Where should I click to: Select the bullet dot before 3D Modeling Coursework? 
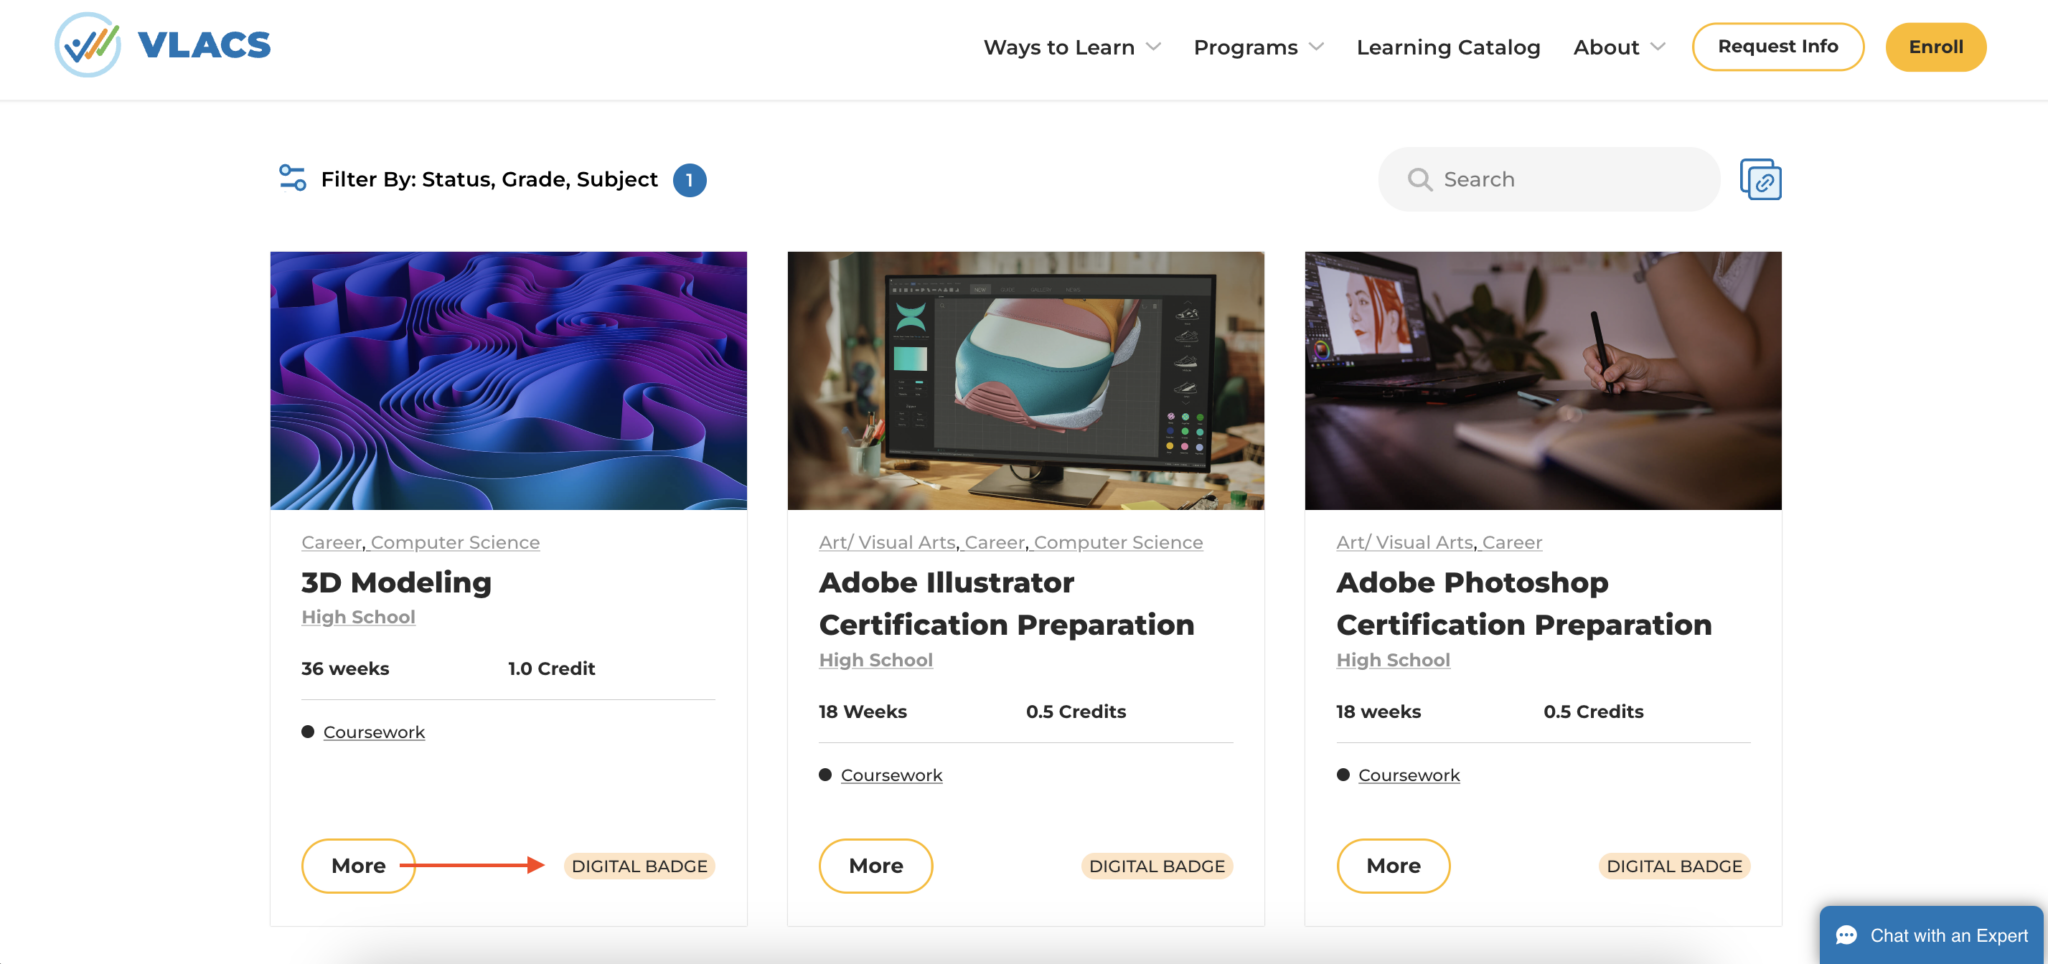click(x=307, y=731)
